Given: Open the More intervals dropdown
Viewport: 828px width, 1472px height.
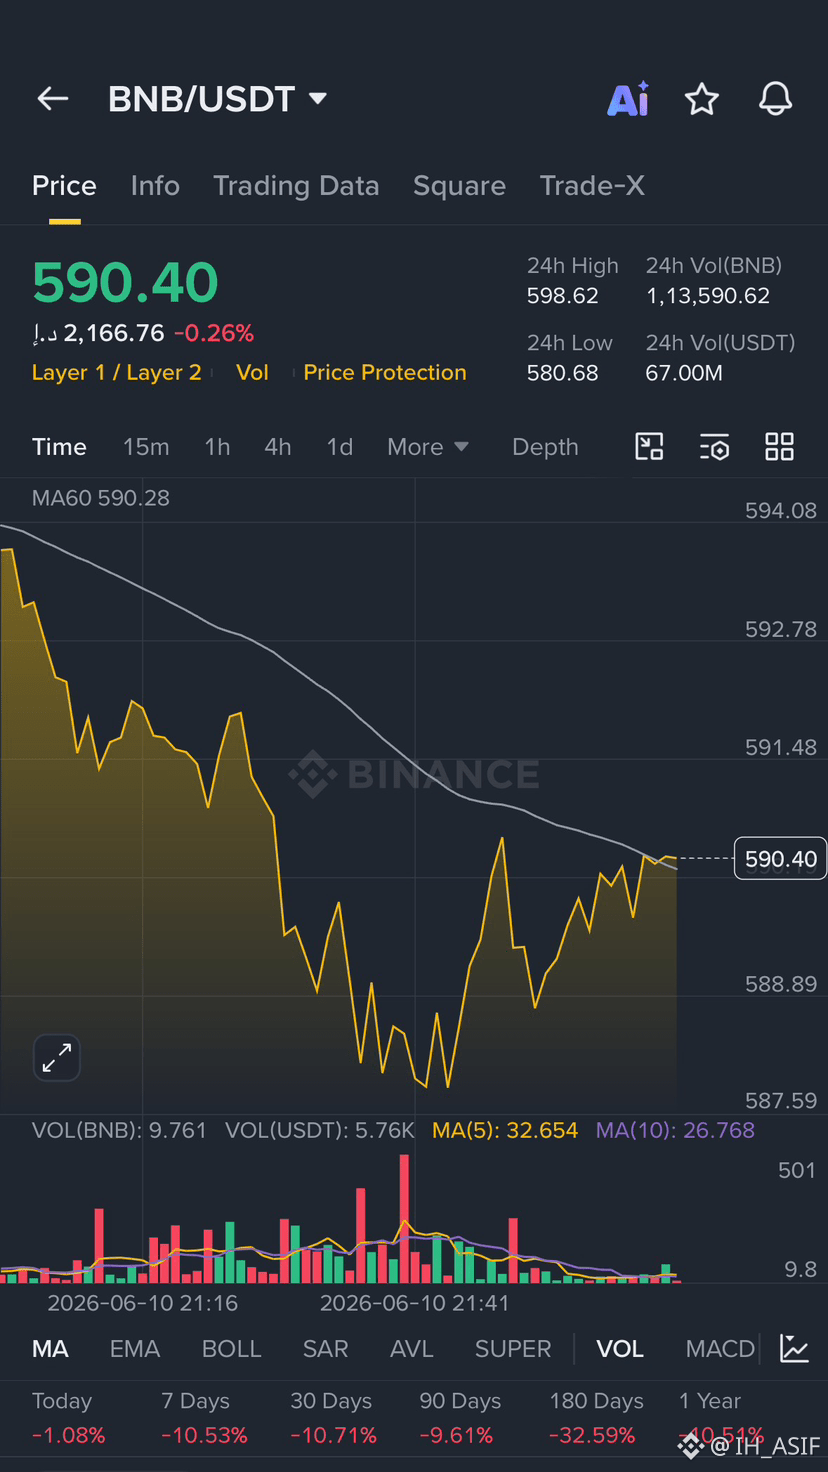Looking at the screenshot, I should coord(428,447).
